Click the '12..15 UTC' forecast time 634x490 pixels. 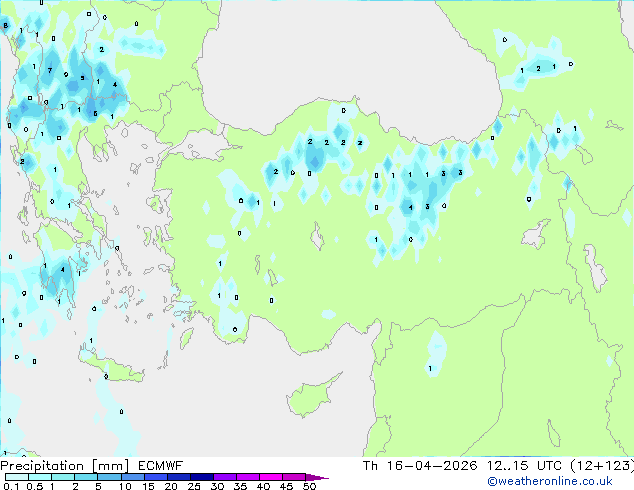pyautogui.click(x=524, y=466)
